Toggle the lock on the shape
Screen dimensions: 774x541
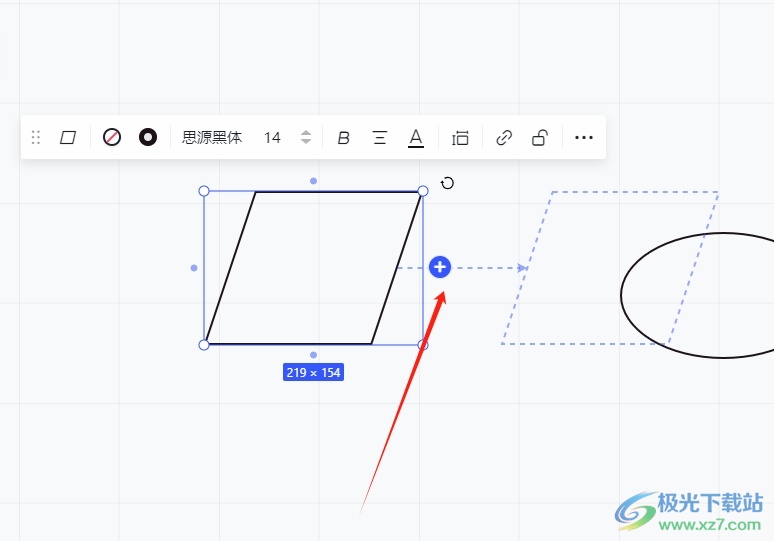pos(540,138)
